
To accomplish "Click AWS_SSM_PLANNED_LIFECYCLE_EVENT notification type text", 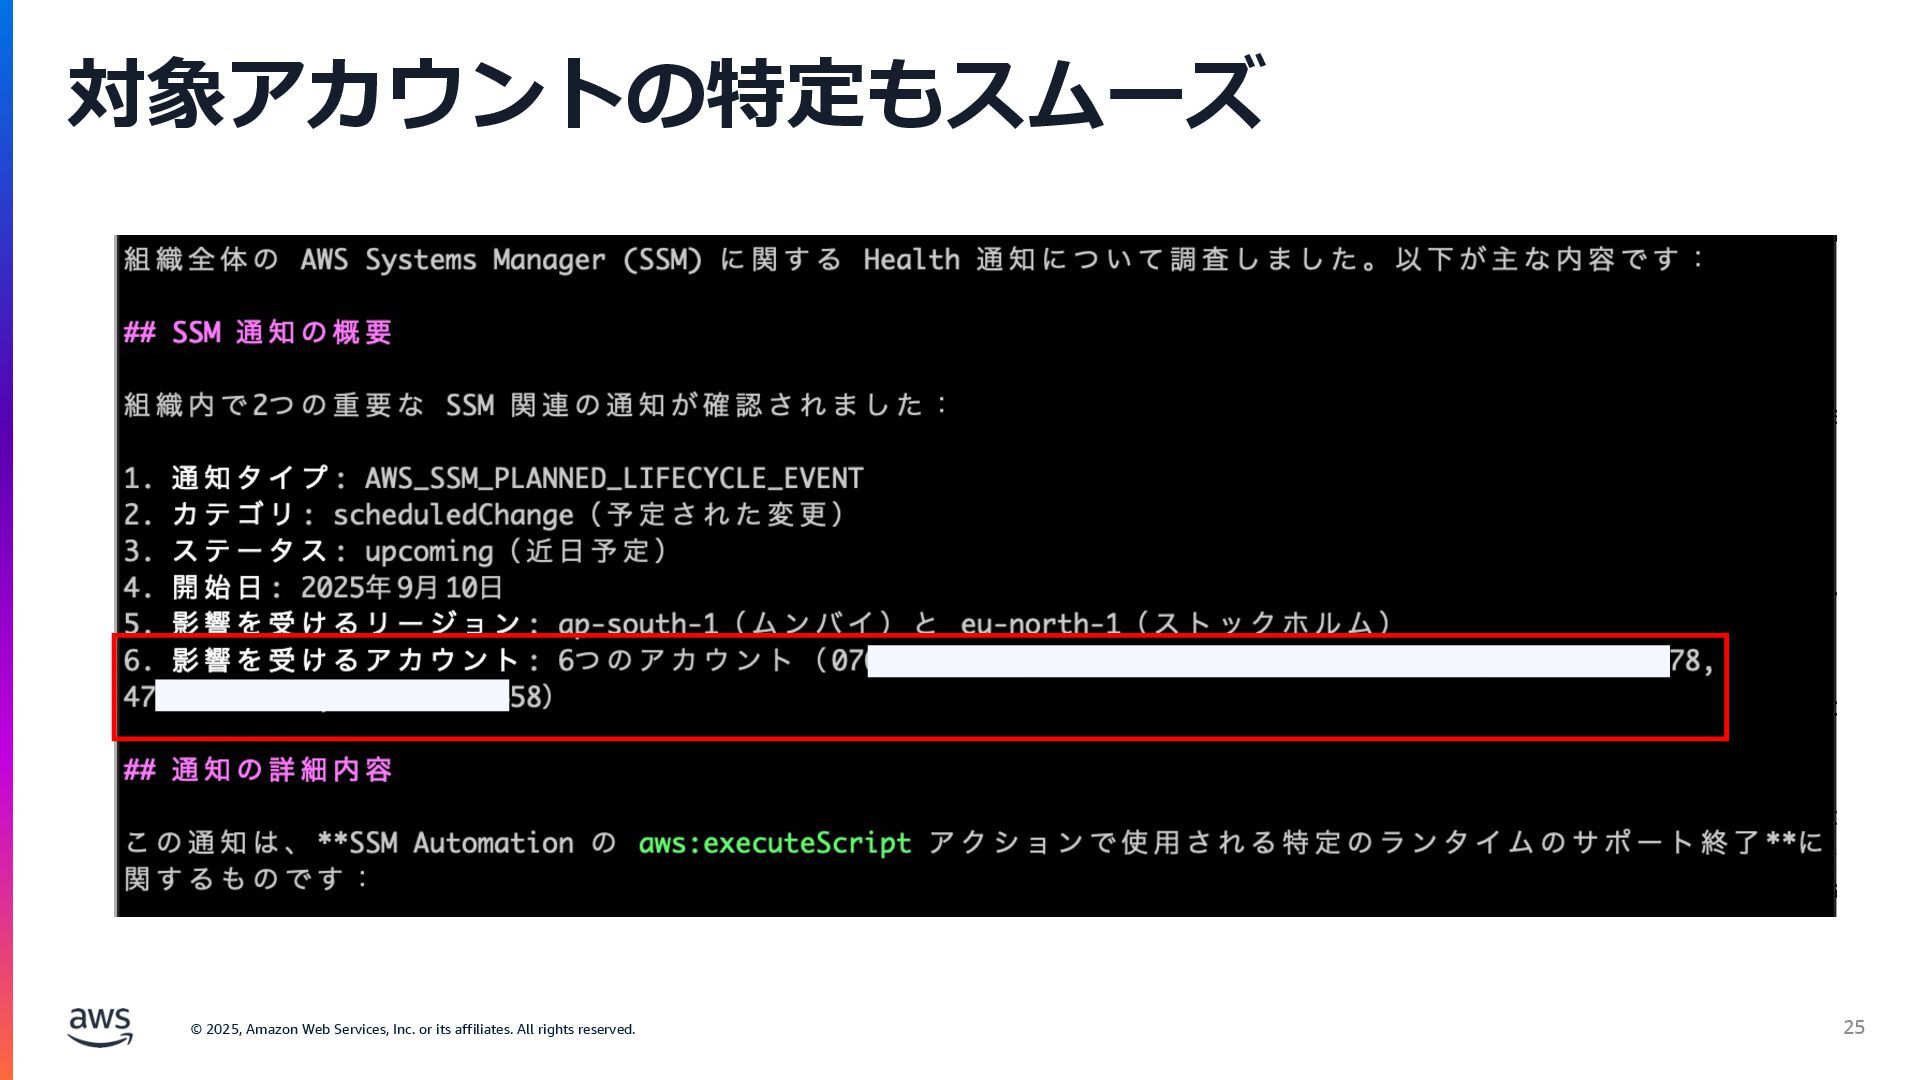I will tap(613, 478).
